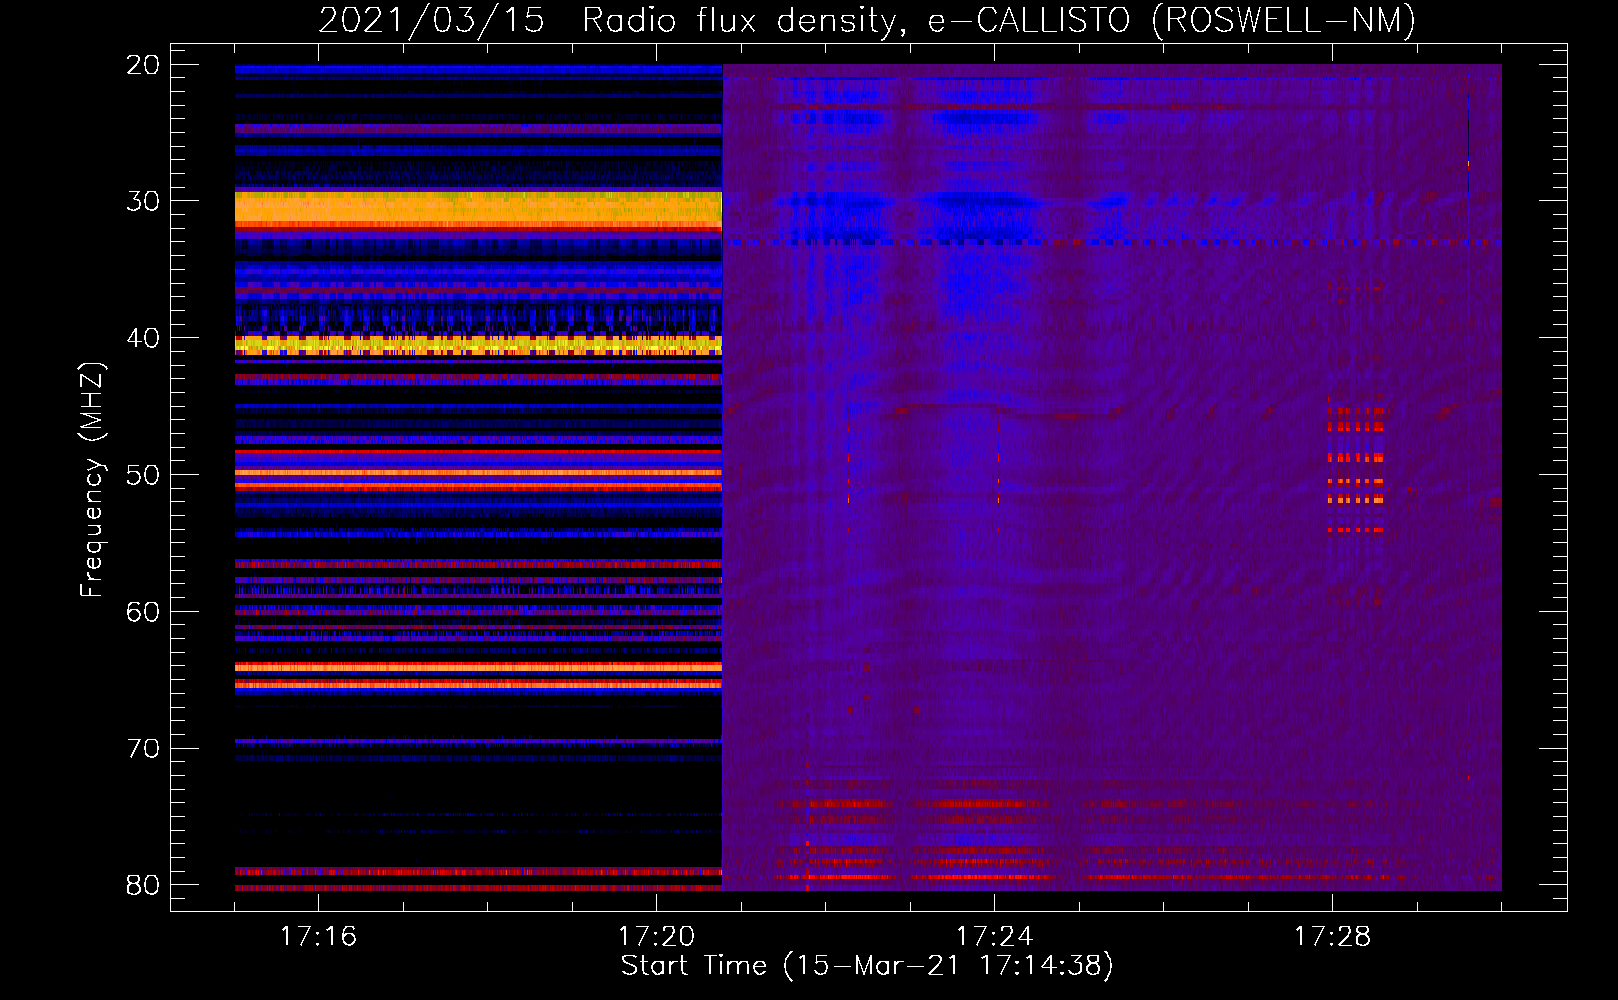Click the yellow band near 40 MHz
The image size is (1618, 1000).
[478, 345]
